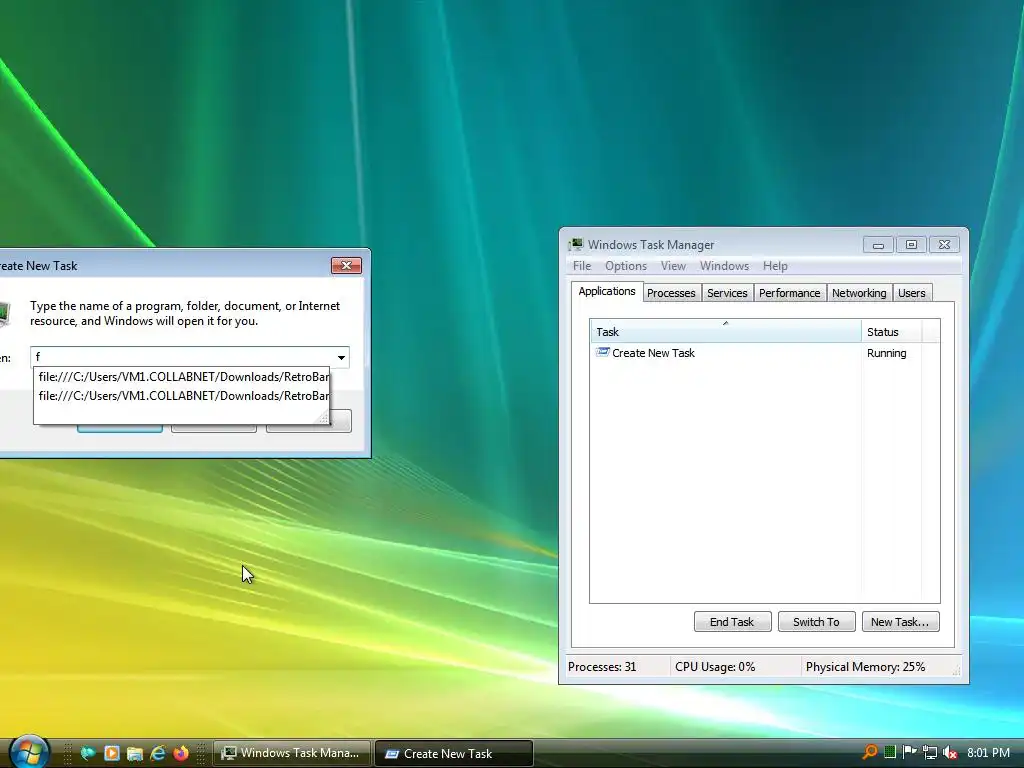Sort by the Status column header
The image size is (1024, 768).
(891, 332)
